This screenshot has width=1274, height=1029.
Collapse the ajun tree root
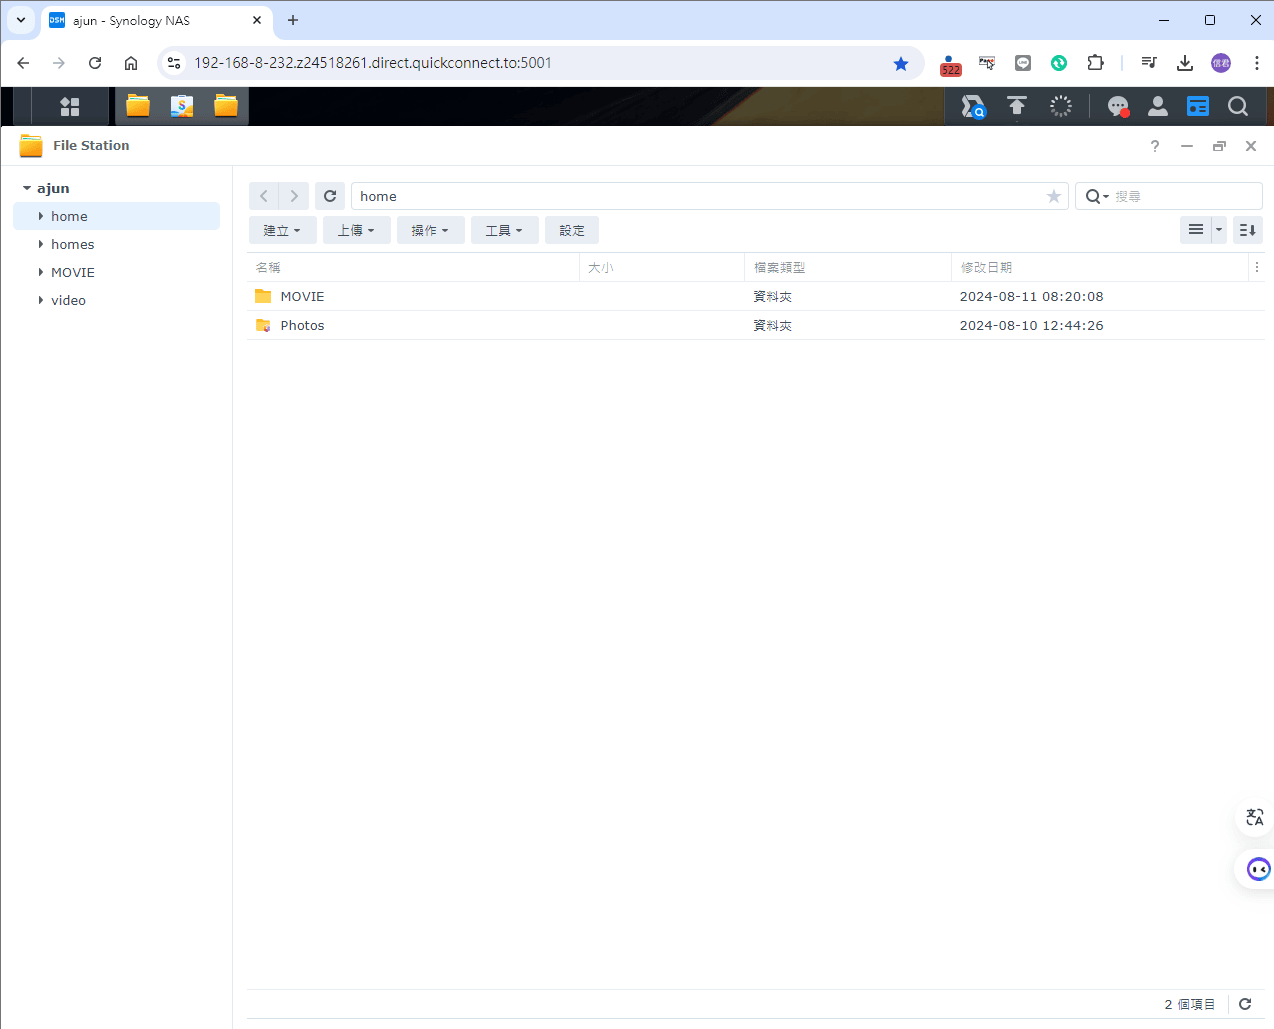pyautogui.click(x=27, y=188)
